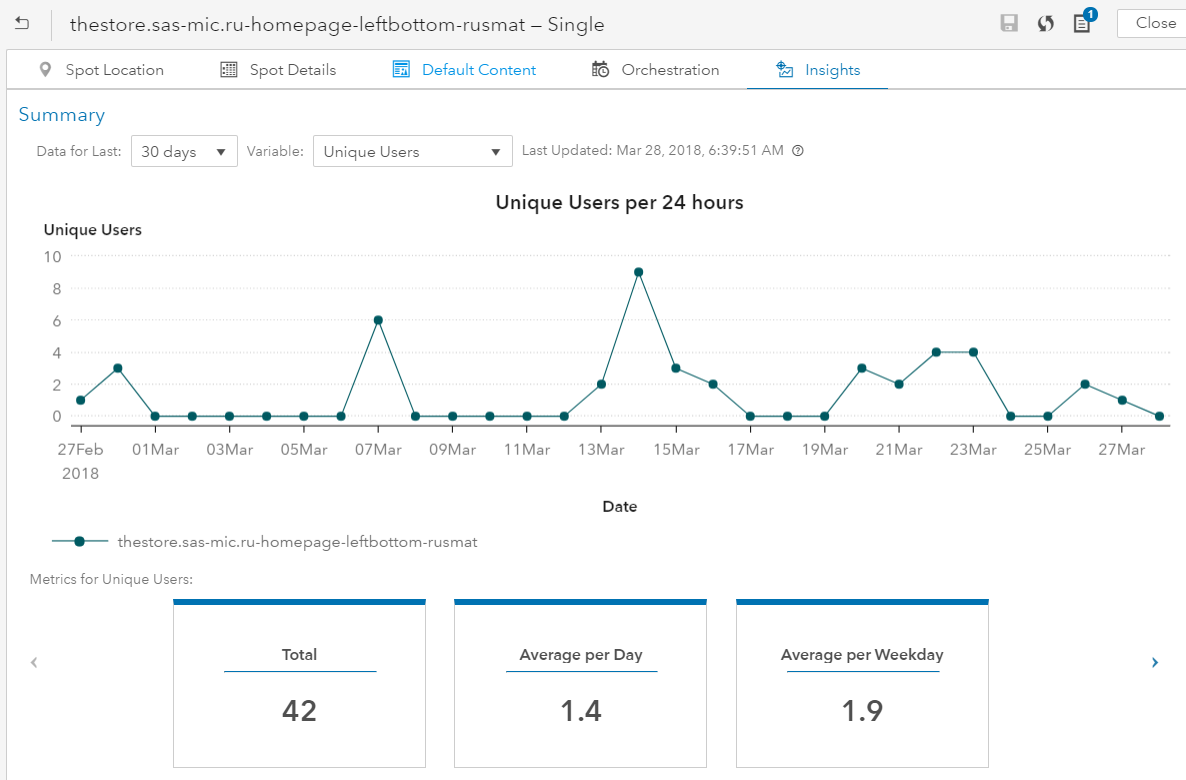Viewport: 1186px width, 780px height.
Task: Open the 30 days dropdown
Action: pyautogui.click(x=184, y=152)
